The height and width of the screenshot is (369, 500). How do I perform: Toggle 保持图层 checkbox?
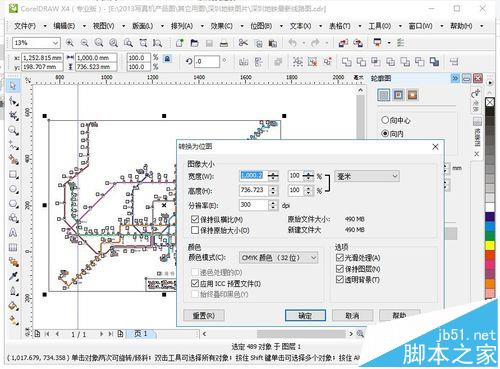click(339, 269)
